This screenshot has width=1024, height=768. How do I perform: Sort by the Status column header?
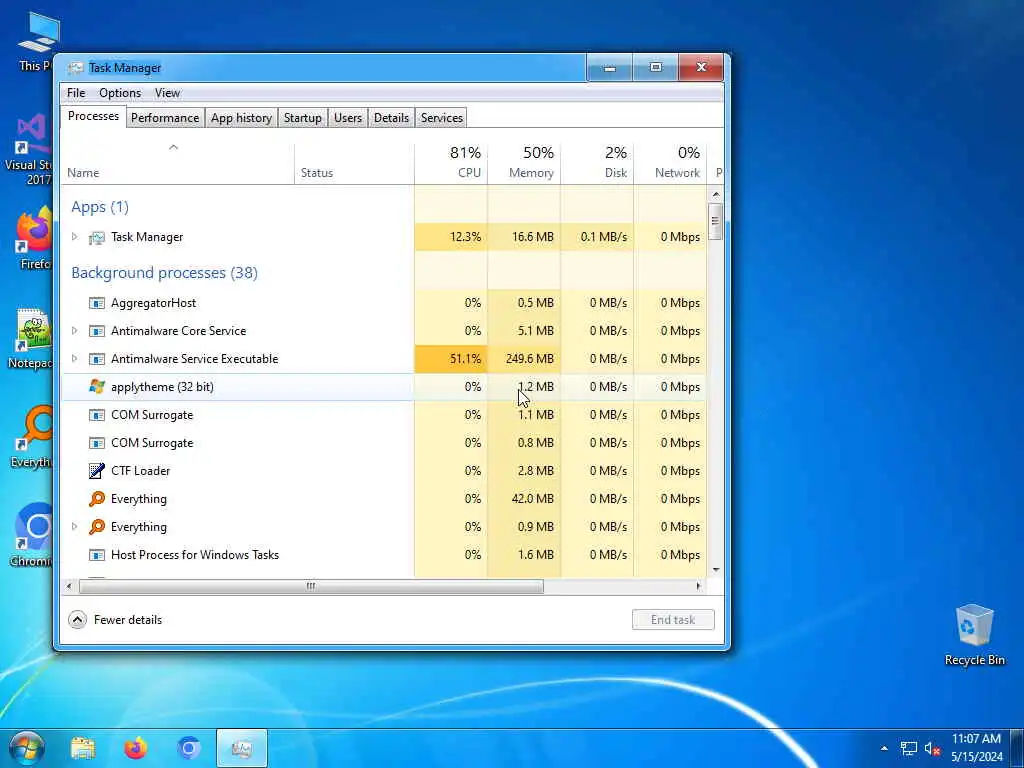click(354, 163)
